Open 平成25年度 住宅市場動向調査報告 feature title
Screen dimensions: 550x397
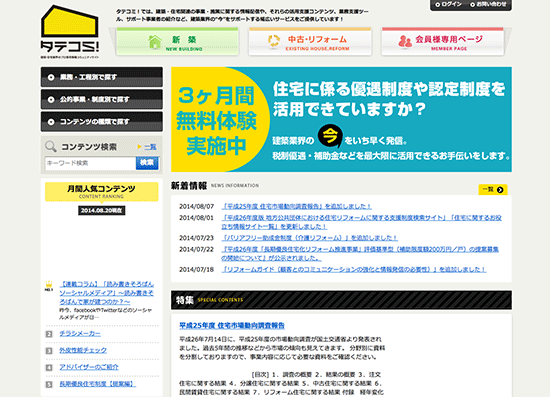pyautogui.click(x=232, y=325)
